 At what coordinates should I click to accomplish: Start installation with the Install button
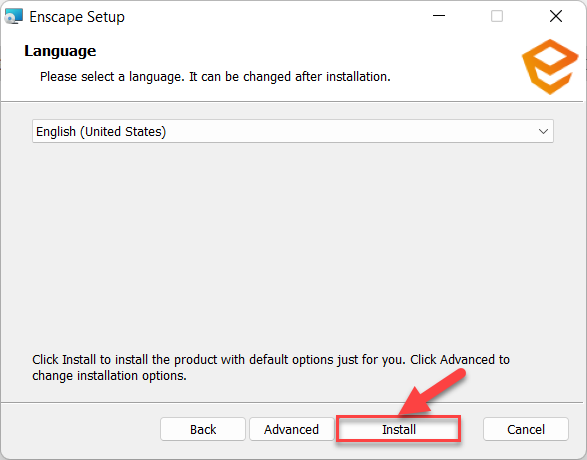pyautogui.click(x=399, y=429)
